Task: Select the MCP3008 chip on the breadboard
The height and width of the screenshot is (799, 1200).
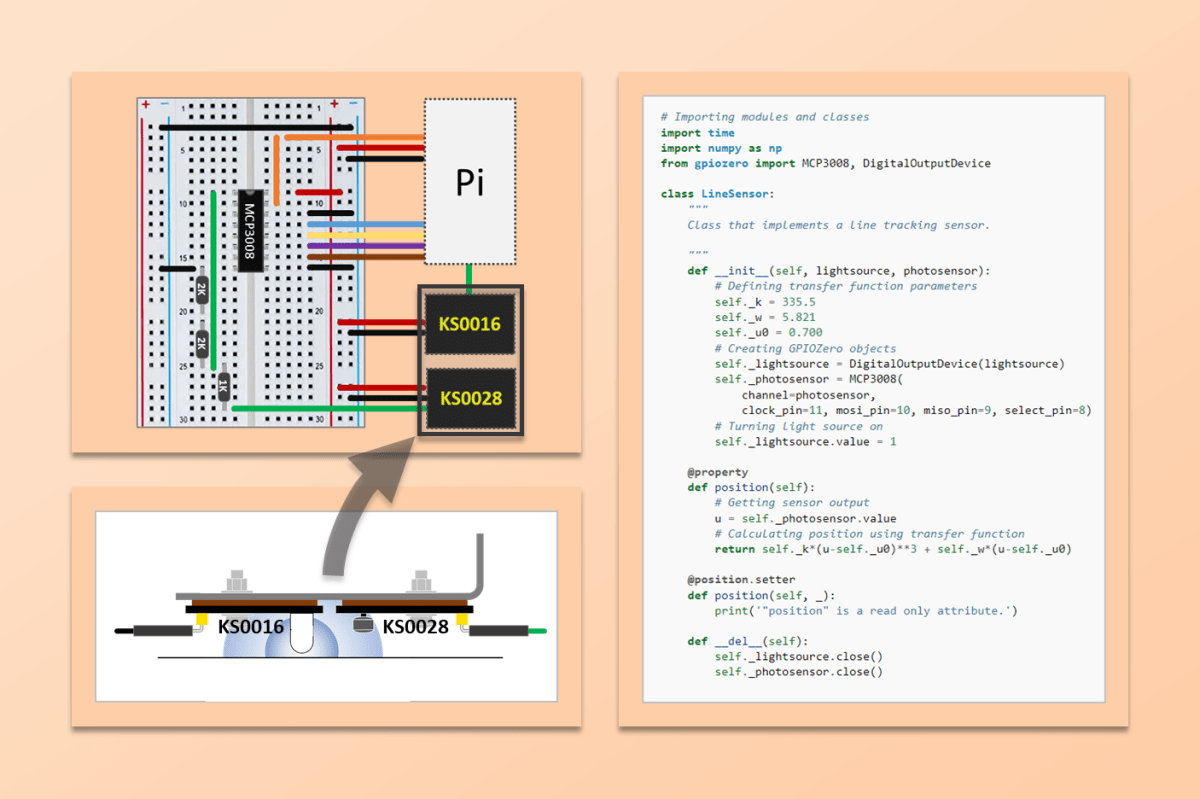Action: tap(249, 228)
